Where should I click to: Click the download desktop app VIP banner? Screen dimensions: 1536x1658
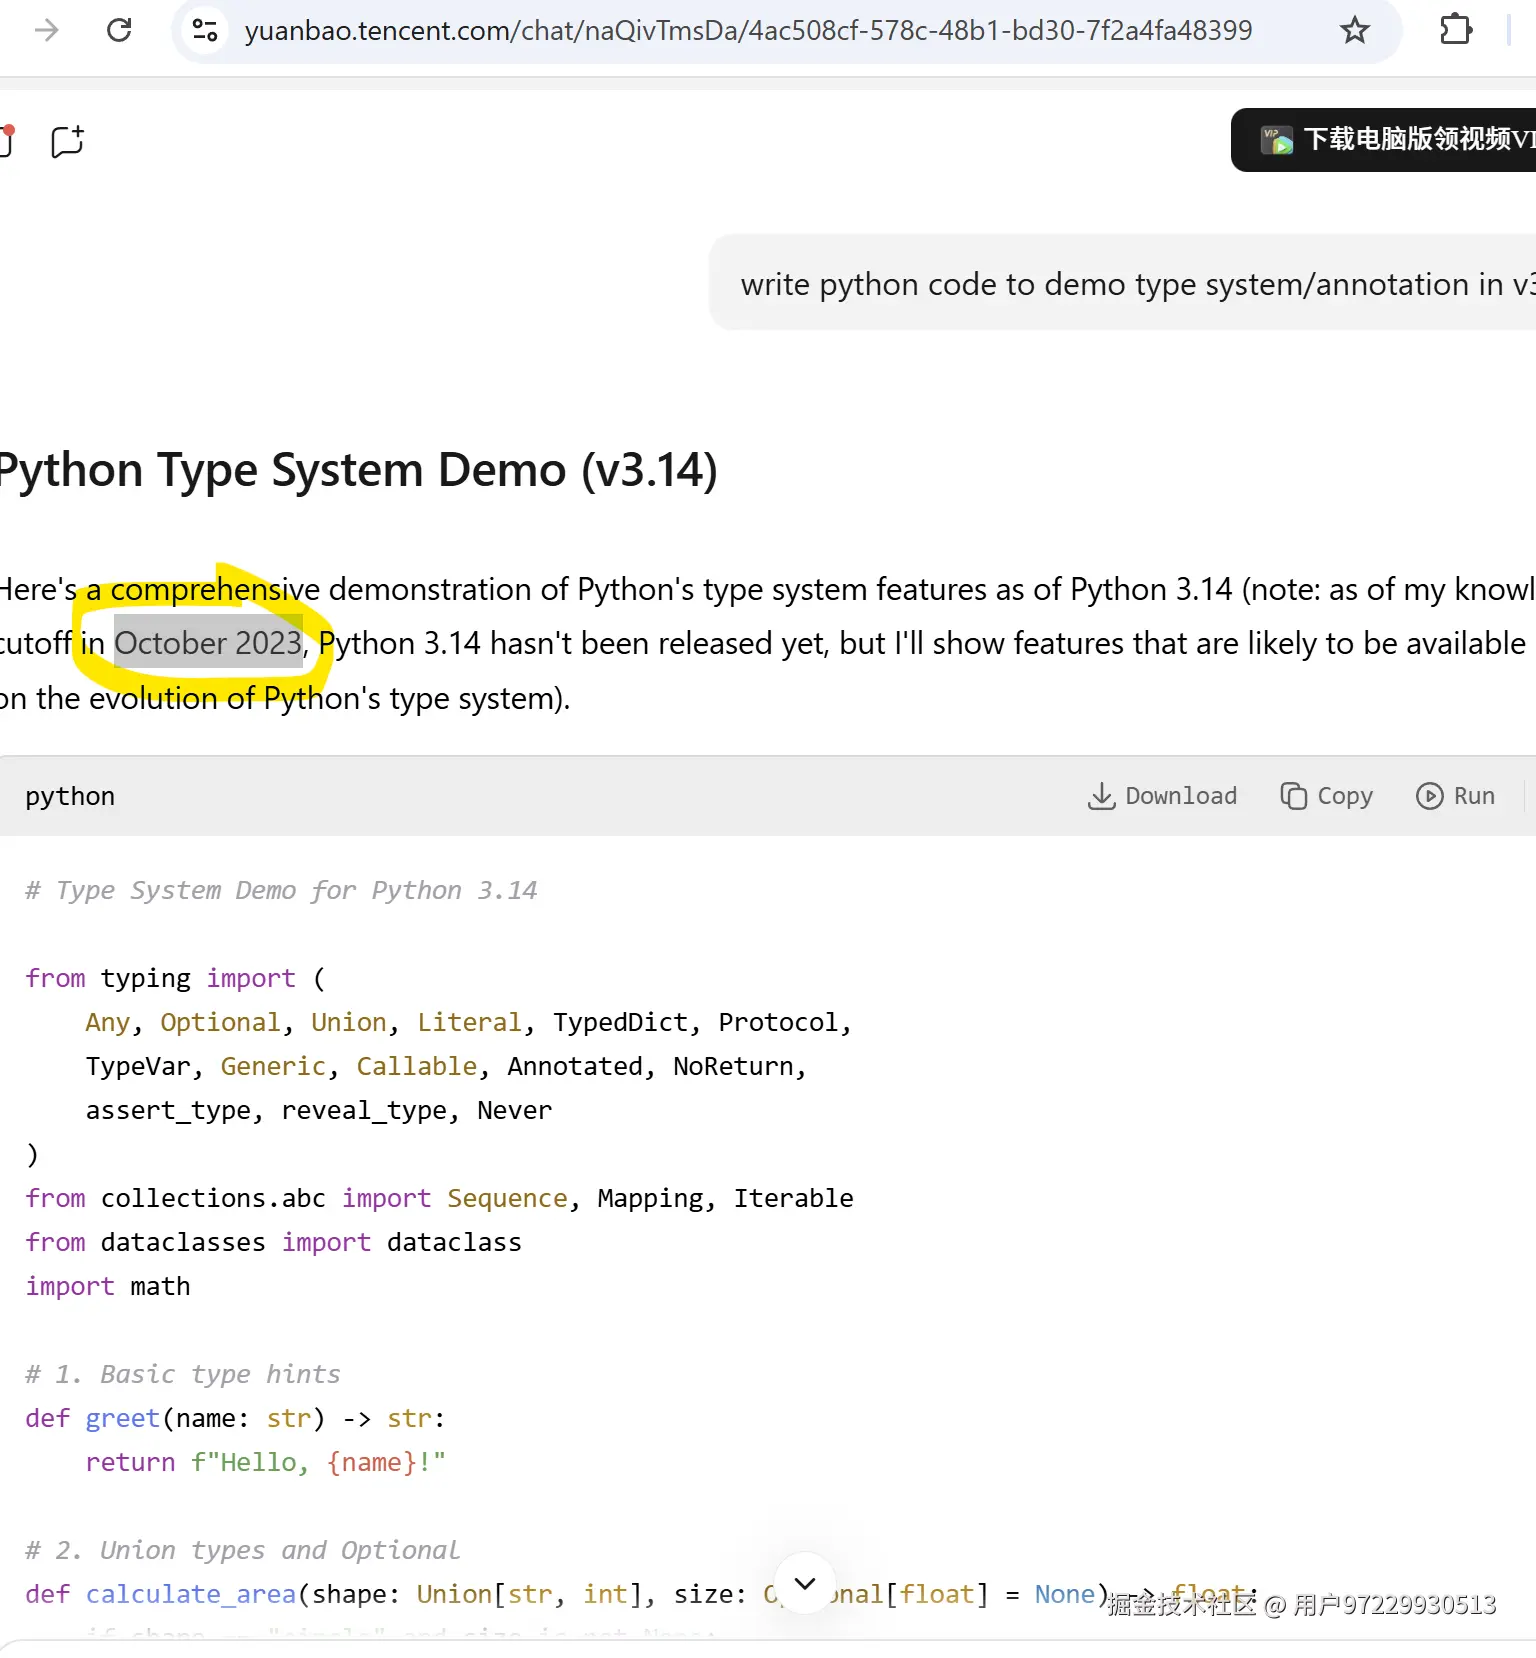pyautogui.click(x=1400, y=140)
